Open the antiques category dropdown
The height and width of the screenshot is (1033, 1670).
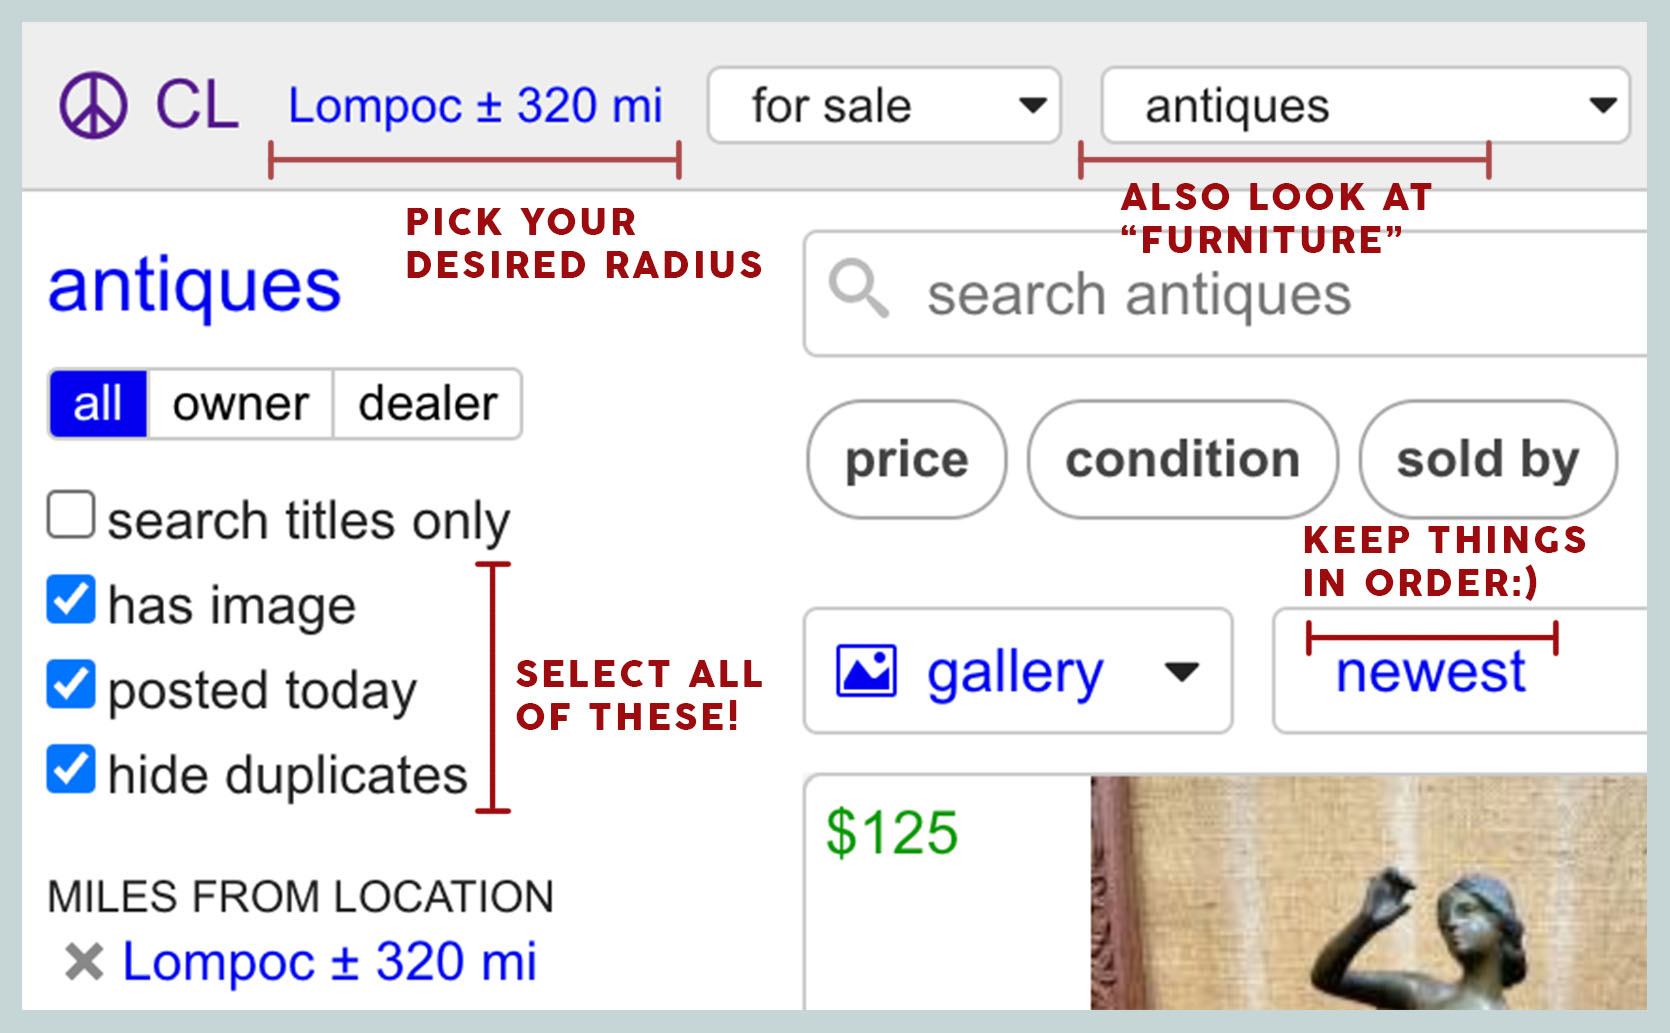pos(1366,105)
